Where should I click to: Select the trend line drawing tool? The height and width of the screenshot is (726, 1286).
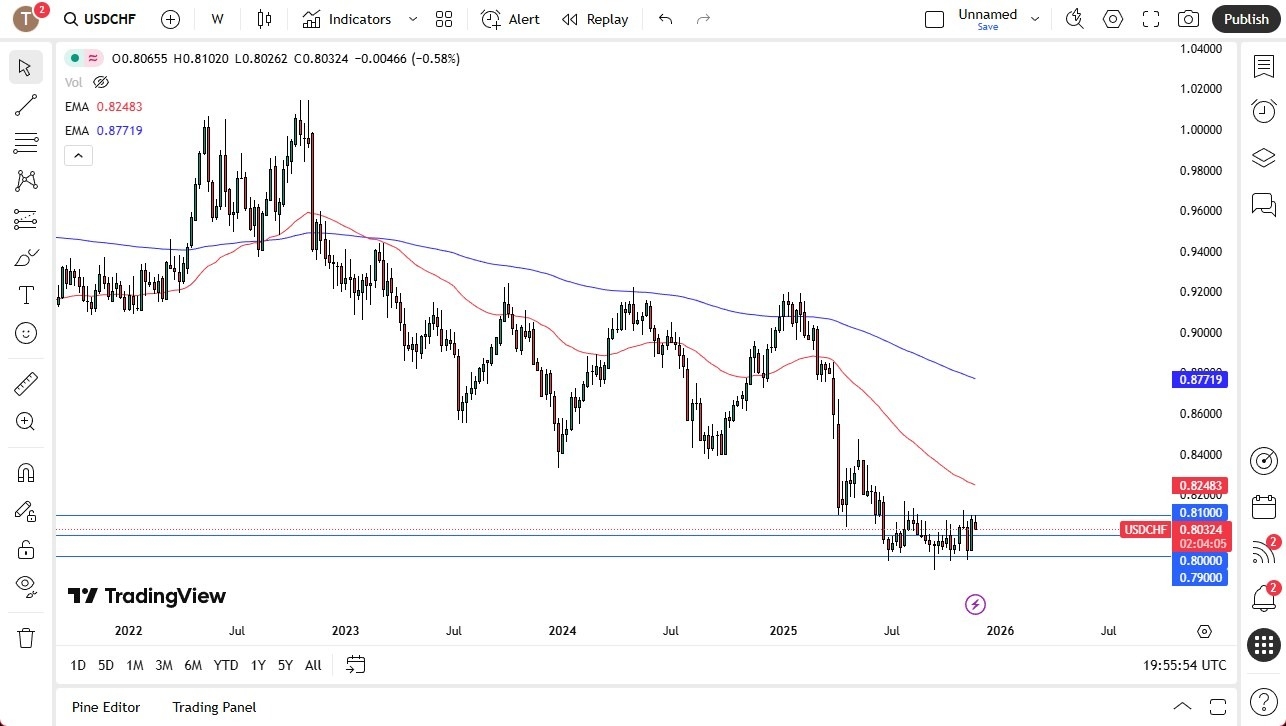(26, 105)
